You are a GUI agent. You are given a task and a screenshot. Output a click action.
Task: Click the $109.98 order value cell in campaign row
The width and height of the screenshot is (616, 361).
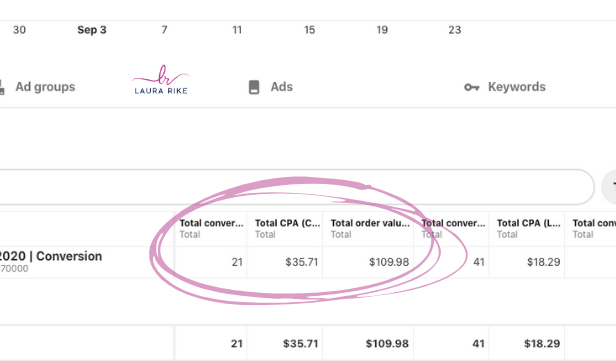pyautogui.click(x=389, y=262)
